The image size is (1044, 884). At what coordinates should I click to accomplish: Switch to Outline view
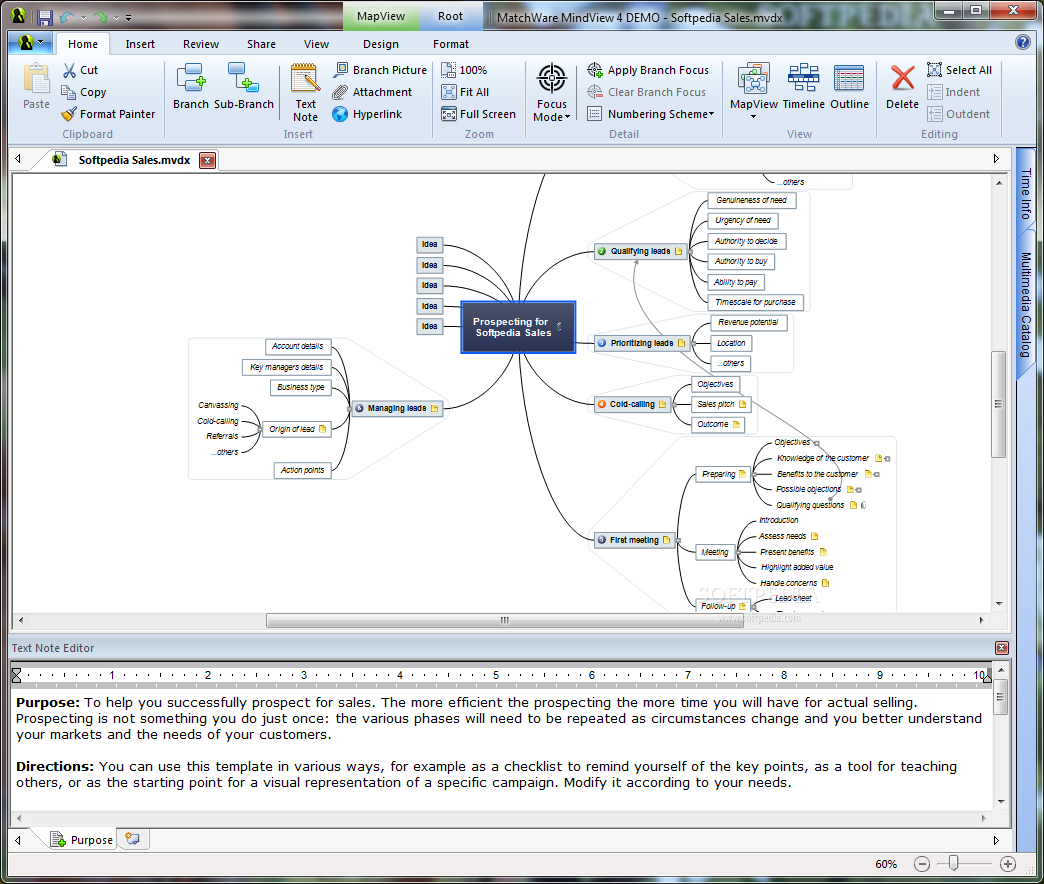pos(849,87)
